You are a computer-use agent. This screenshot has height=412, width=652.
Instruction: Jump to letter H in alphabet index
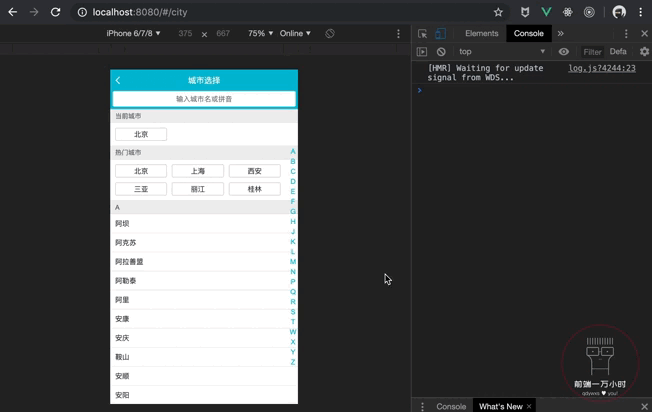pyautogui.click(x=293, y=222)
